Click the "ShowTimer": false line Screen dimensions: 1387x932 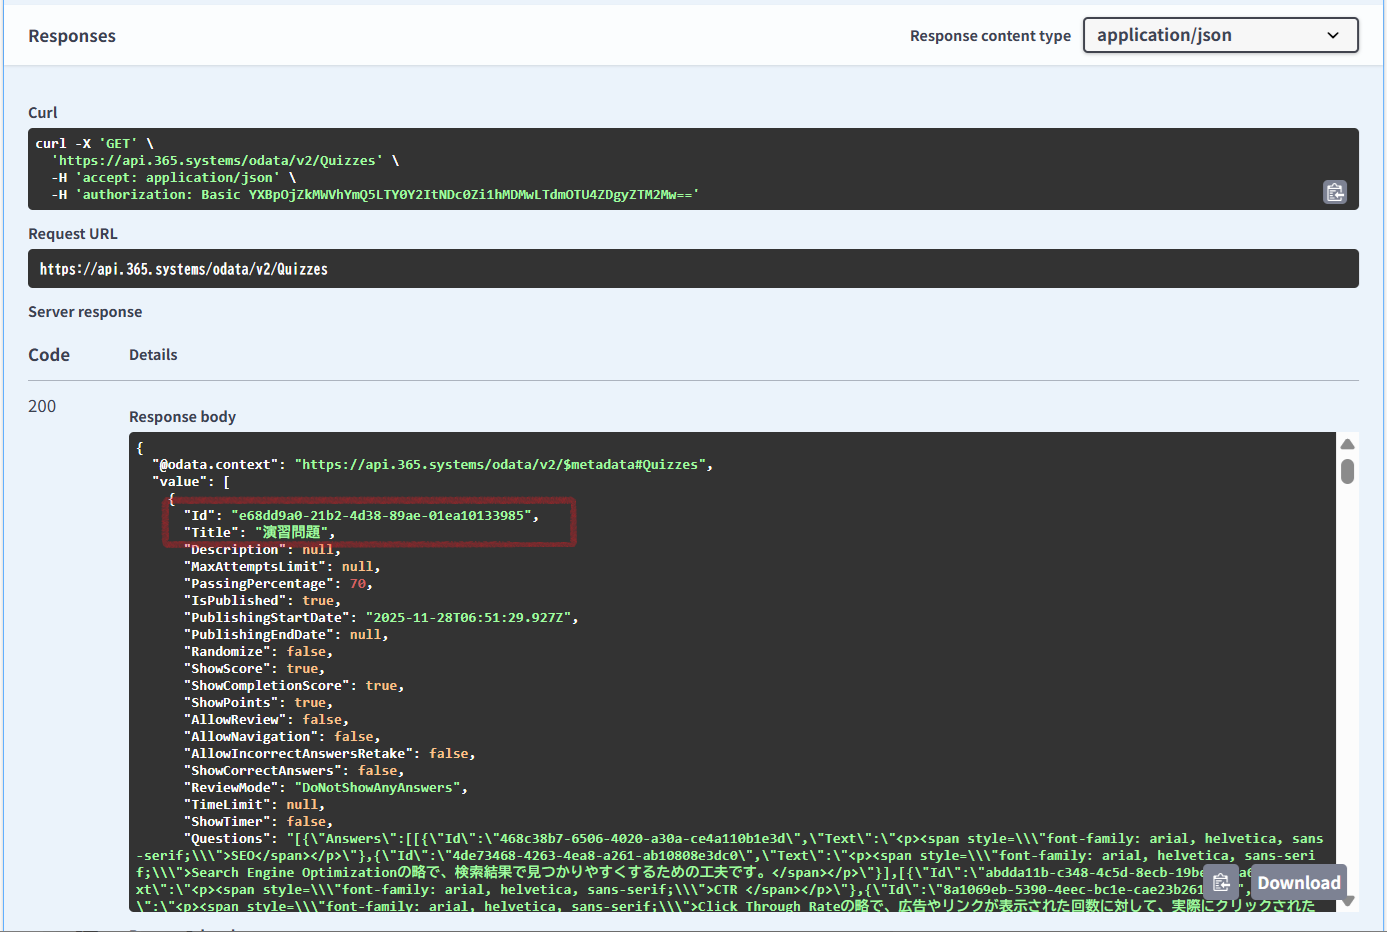258,822
